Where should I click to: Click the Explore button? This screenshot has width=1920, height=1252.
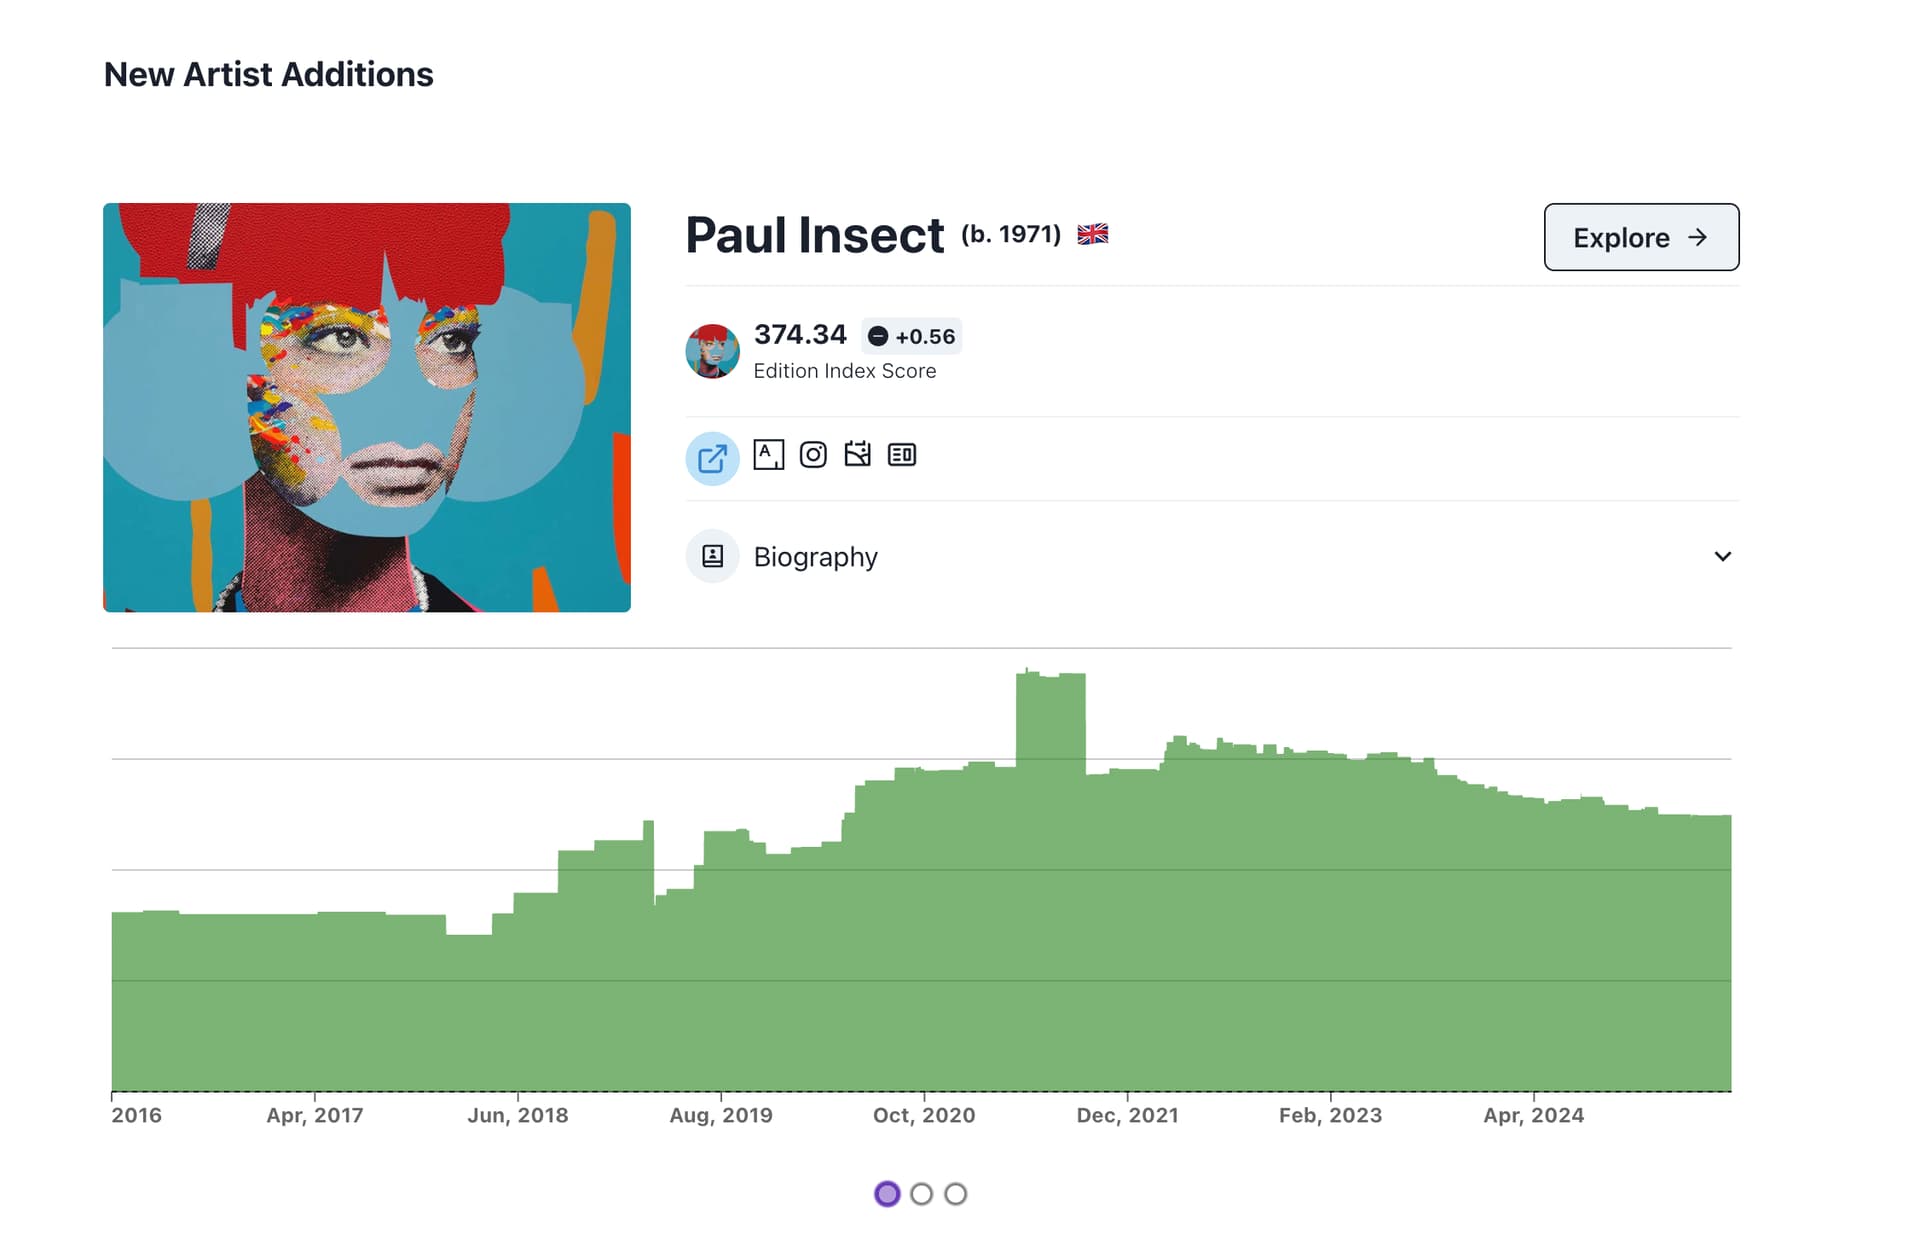pos(1641,237)
